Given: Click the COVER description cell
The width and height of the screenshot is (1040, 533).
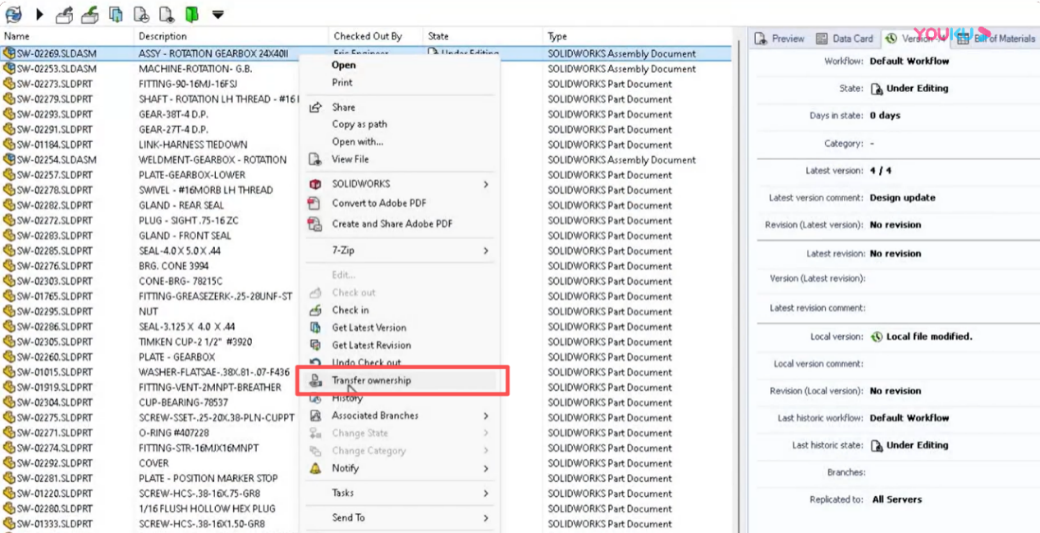Looking at the screenshot, I should [153, 463].
